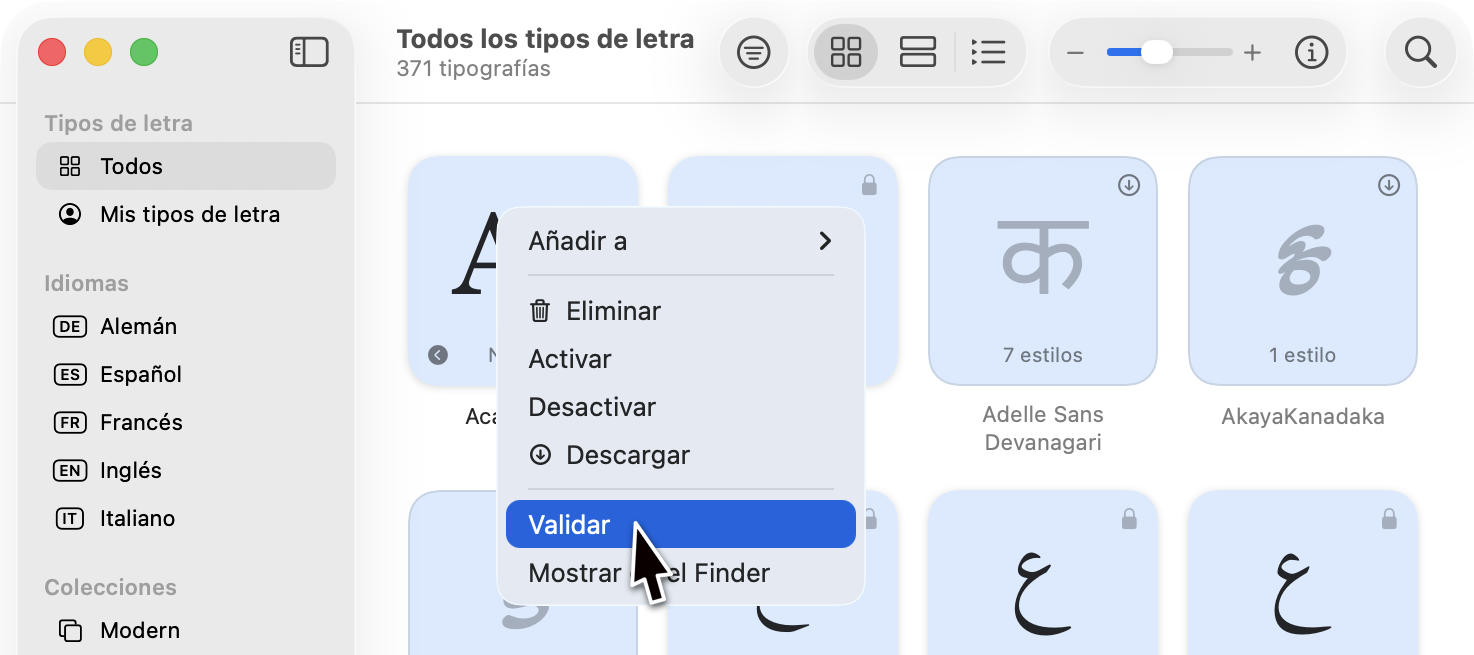Download the AkayaKanadaka font via its arrow icon
The height and width of the screenshot is (655, 1474).
click(x=1388, y=184)
